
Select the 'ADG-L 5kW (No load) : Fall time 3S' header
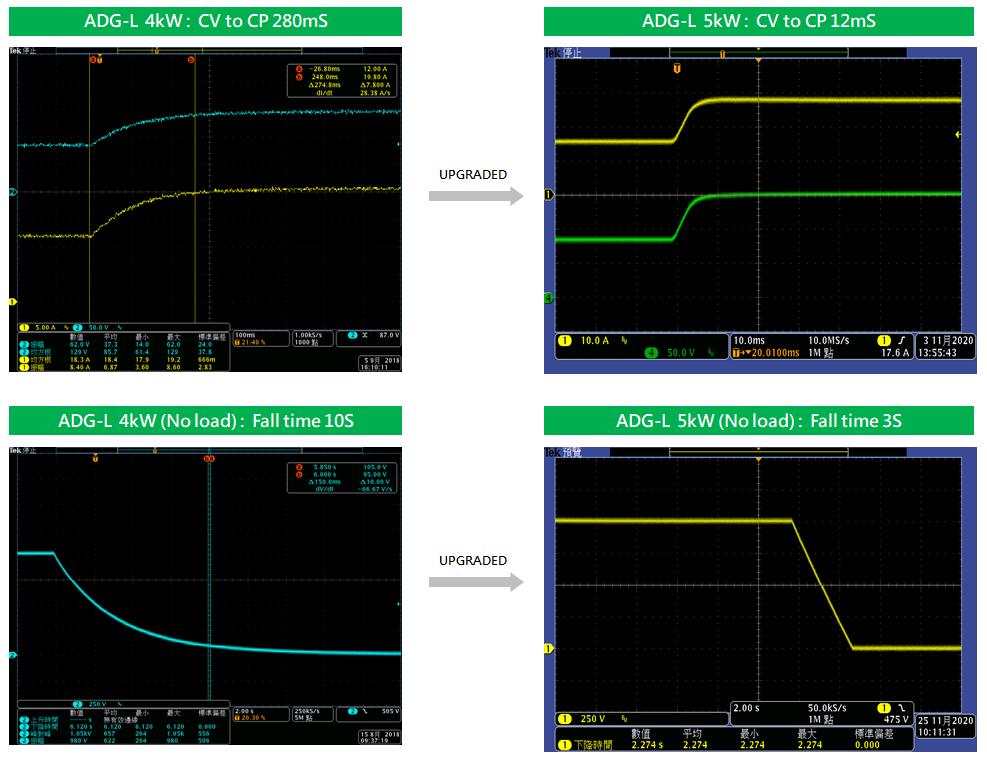758,420
